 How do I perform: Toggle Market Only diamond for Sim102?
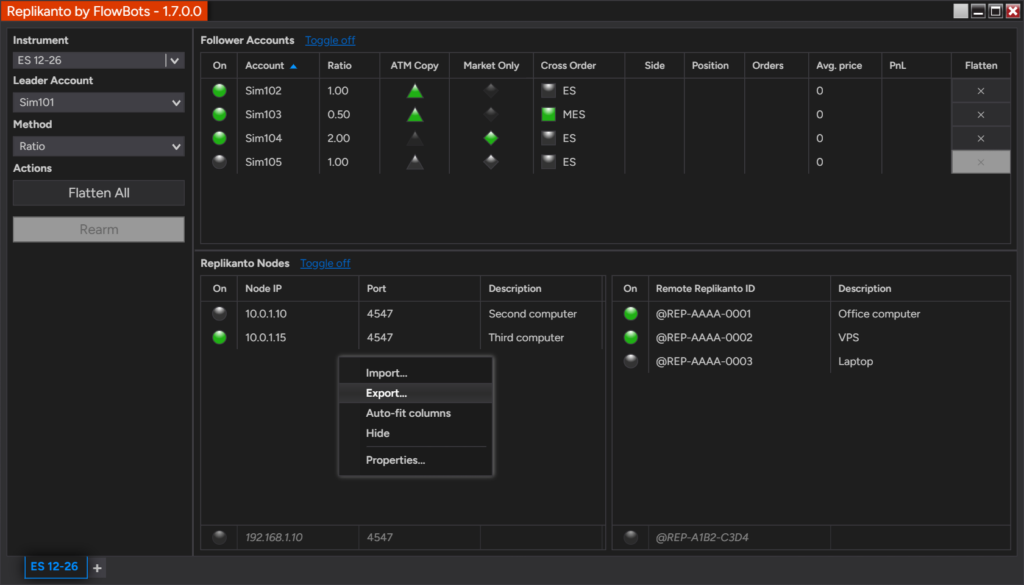pyautogui.click(x=491, y=91)
